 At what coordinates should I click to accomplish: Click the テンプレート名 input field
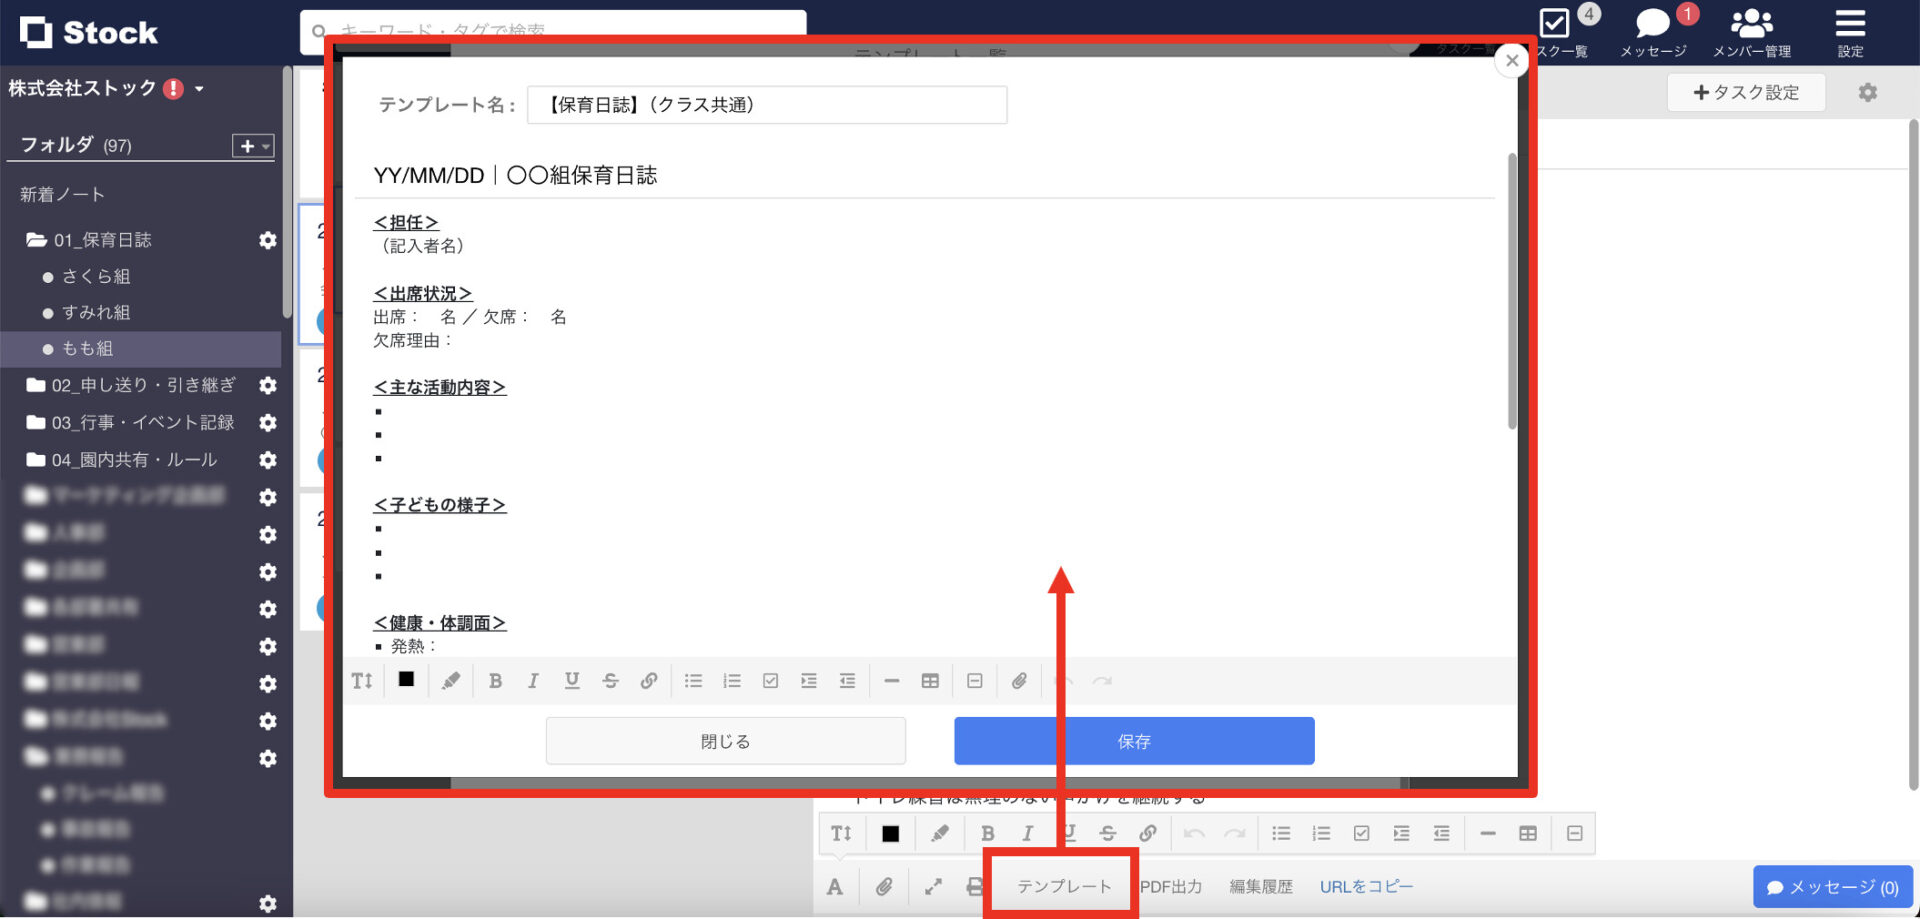767,104
